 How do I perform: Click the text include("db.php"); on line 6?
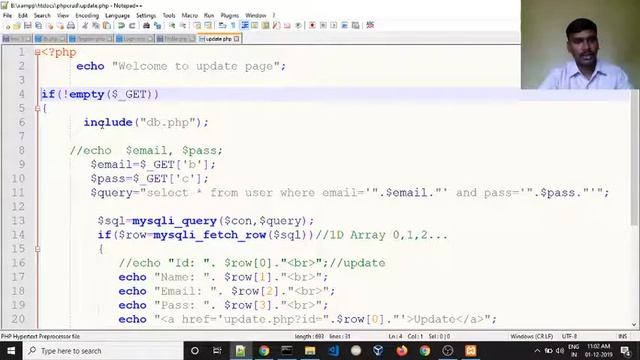146,122
